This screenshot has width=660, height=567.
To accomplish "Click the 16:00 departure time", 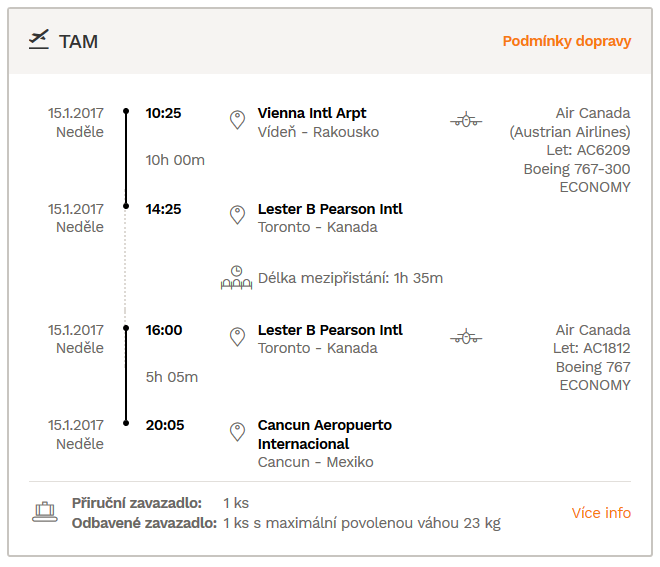I will [164, 330].
